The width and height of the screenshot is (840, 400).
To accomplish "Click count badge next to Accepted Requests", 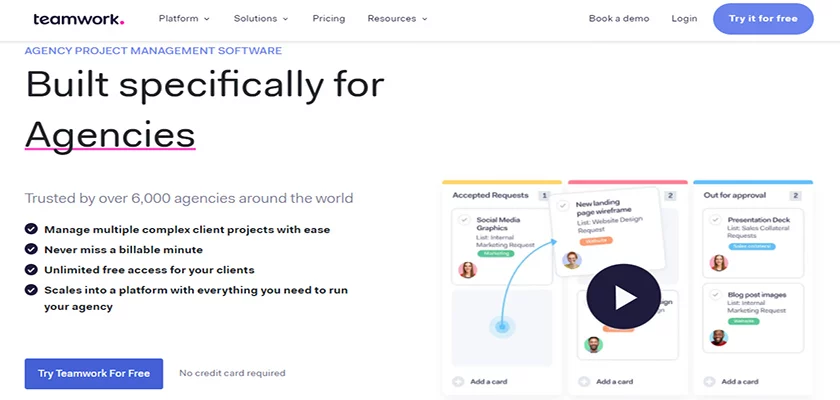I will 544,195.
